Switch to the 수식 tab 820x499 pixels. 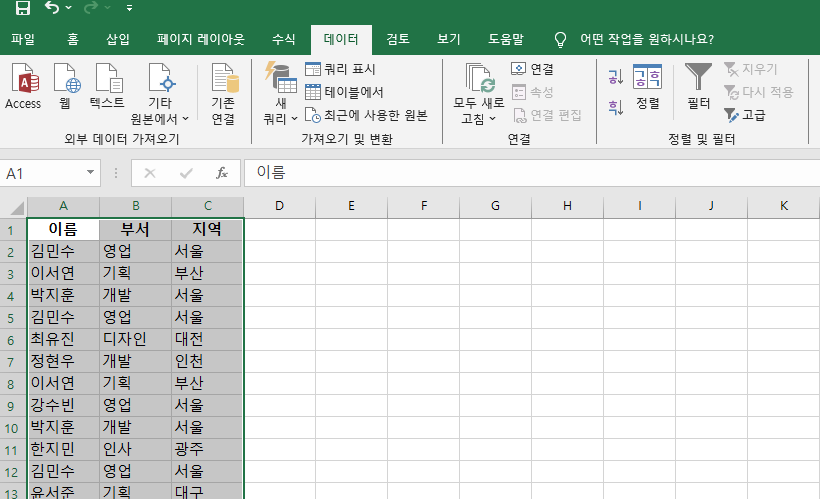coord(283,39)
